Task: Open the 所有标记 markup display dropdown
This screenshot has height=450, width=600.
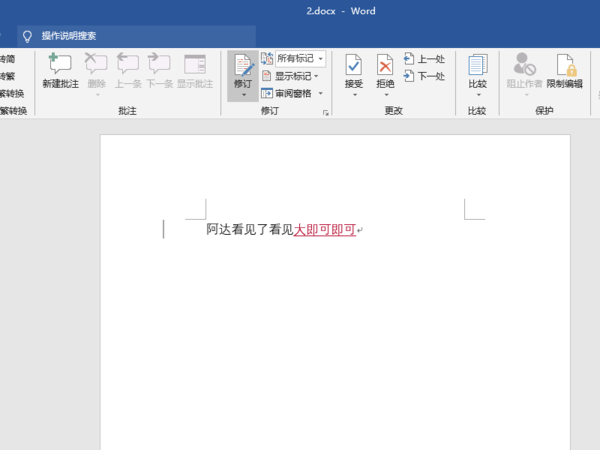Action: click(x=299, y=59)
